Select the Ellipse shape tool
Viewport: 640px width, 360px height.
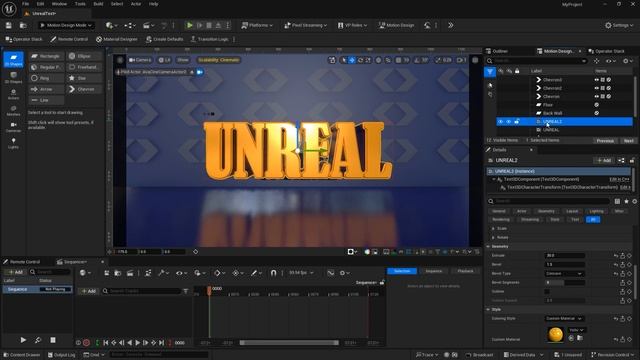[84, 56]
